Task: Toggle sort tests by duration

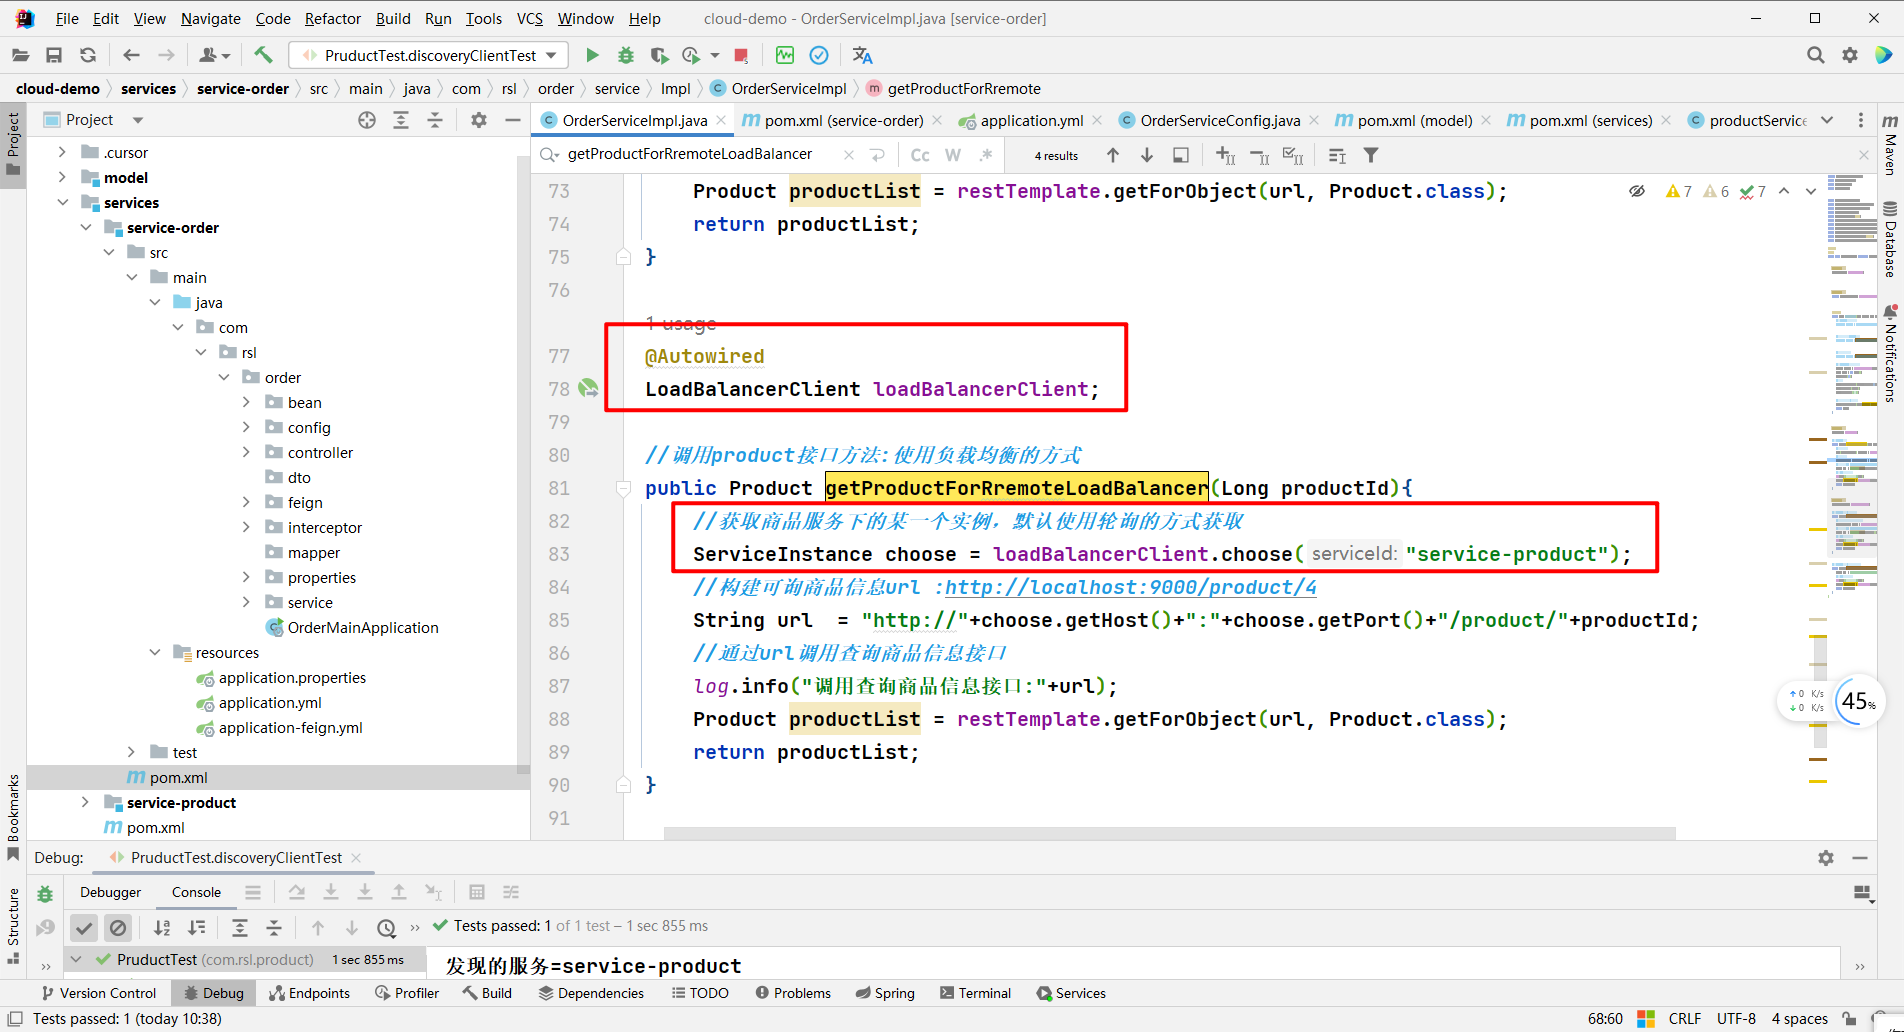Action: coord(197,928)
